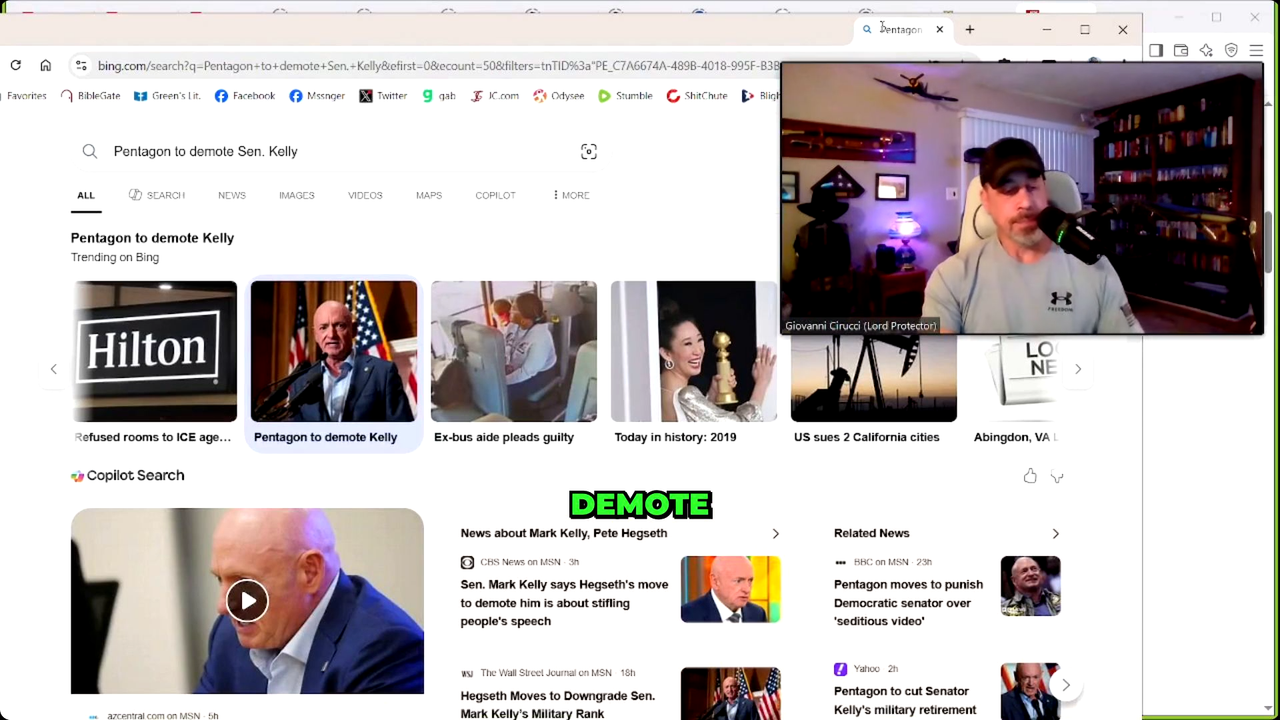1280x720 pixels.
Task: Click the site info icon in address bar
Action: tap(81, 66)
